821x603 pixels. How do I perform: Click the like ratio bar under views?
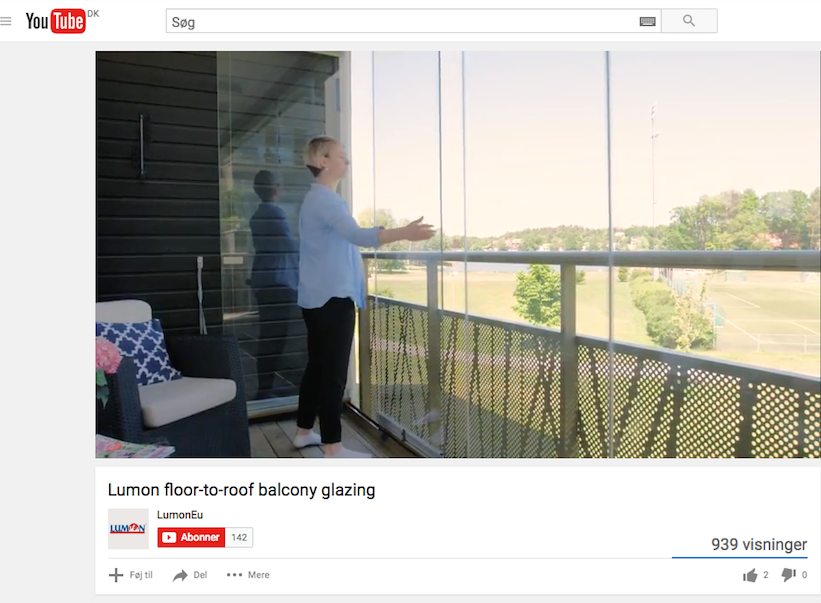[740, 557]
